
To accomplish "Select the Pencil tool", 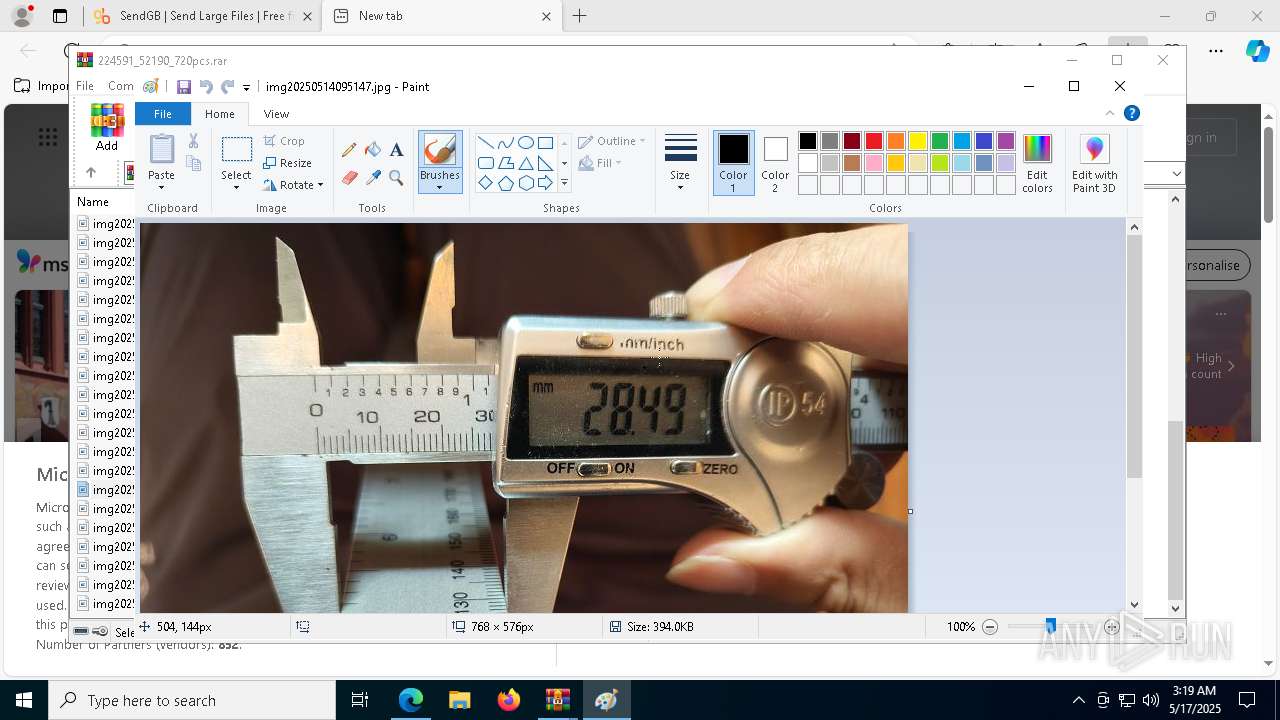I will point(349,150).
